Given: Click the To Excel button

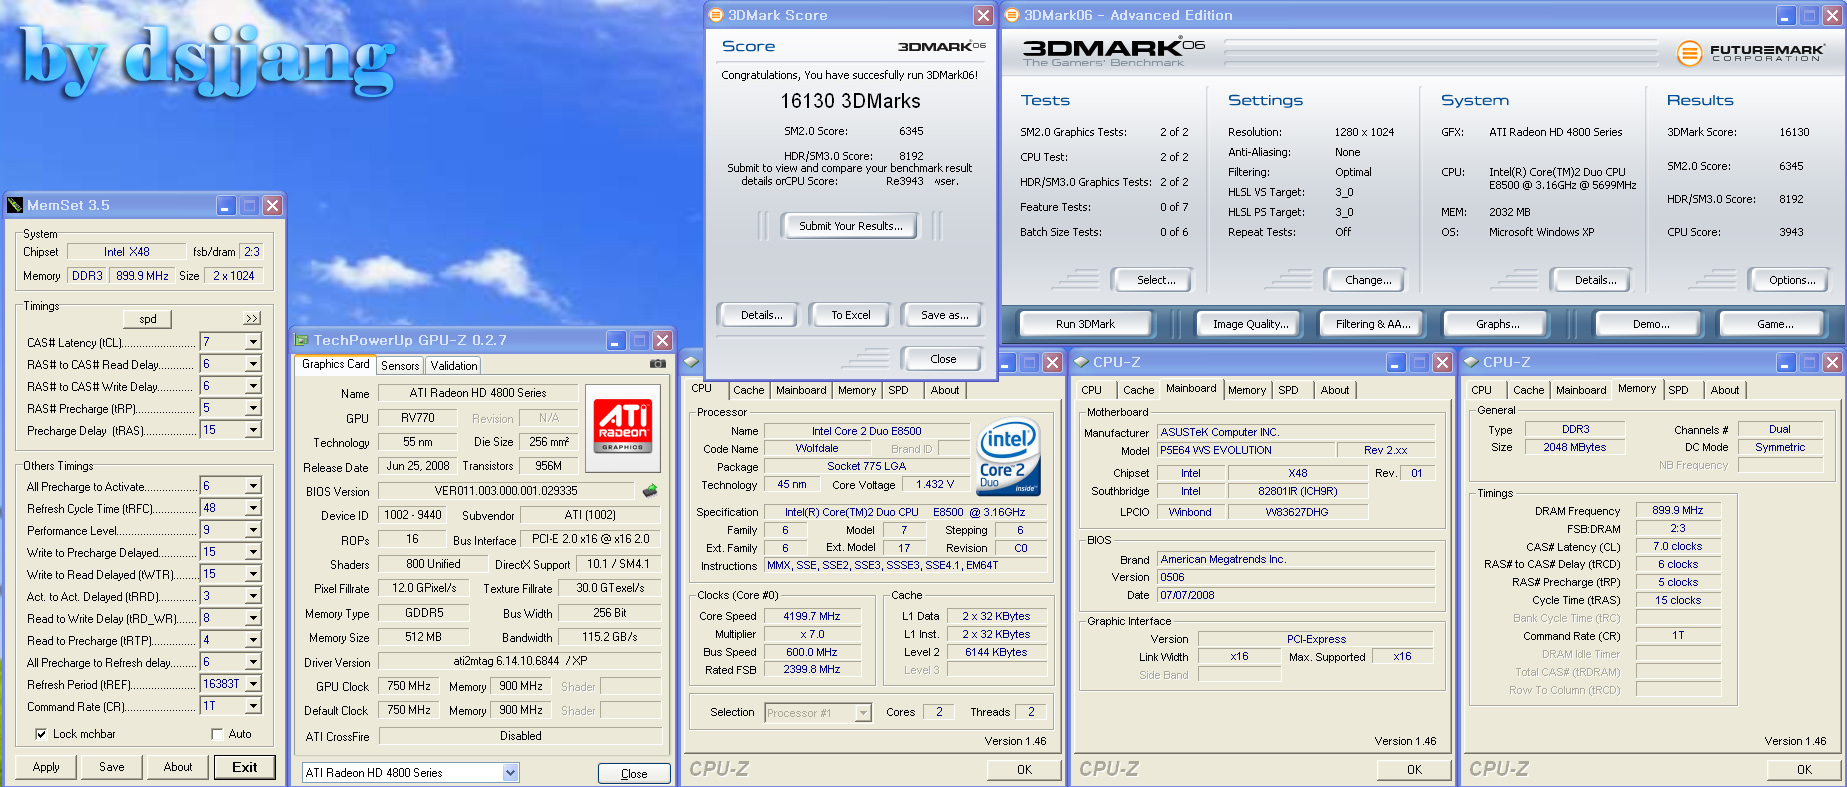Looking at the screenshot, I should pos(850,315).
